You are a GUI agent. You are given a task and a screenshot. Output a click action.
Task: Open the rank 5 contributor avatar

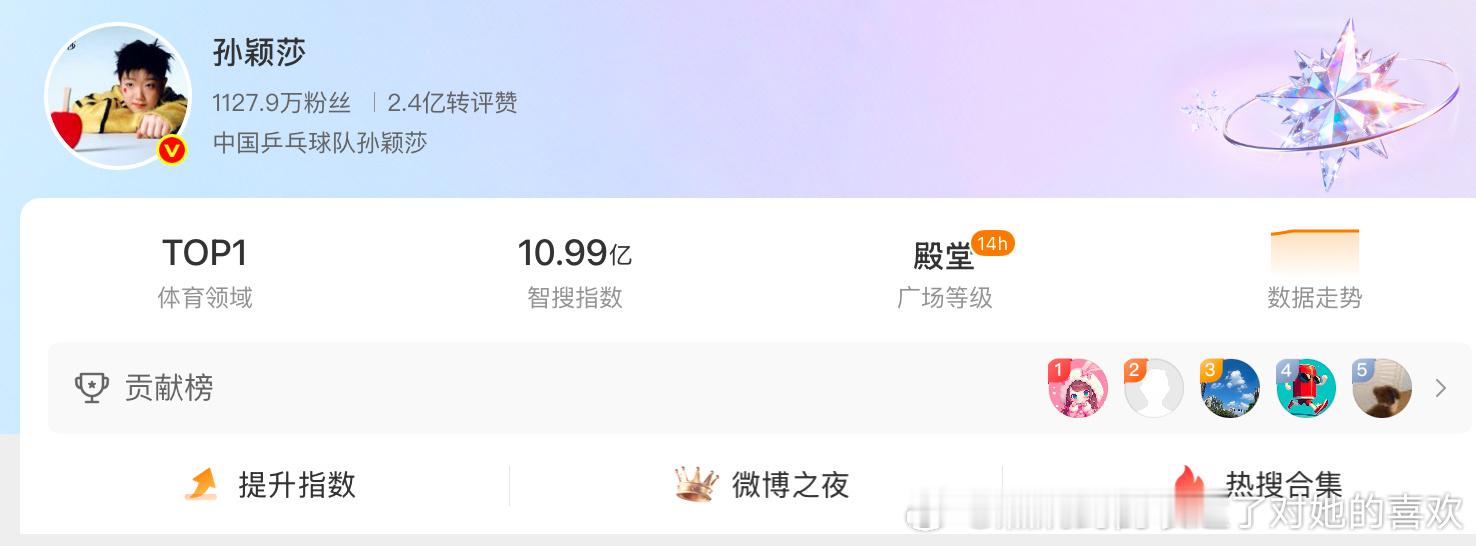point(1382,388)
